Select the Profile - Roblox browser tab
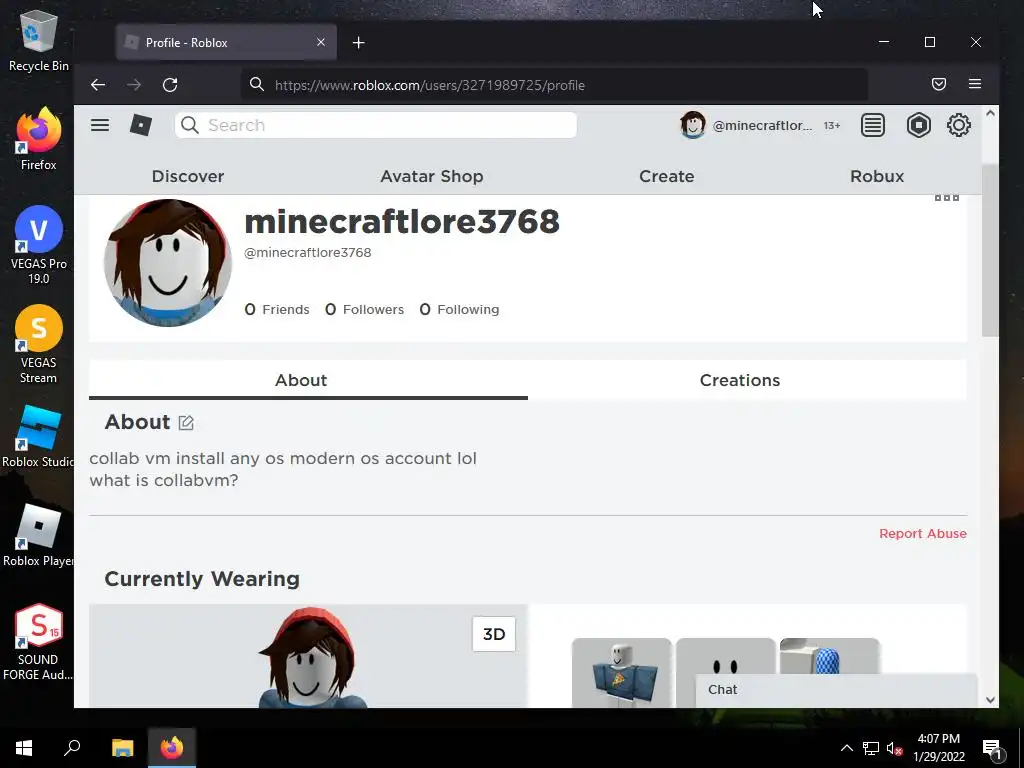 tap(226, 42)
